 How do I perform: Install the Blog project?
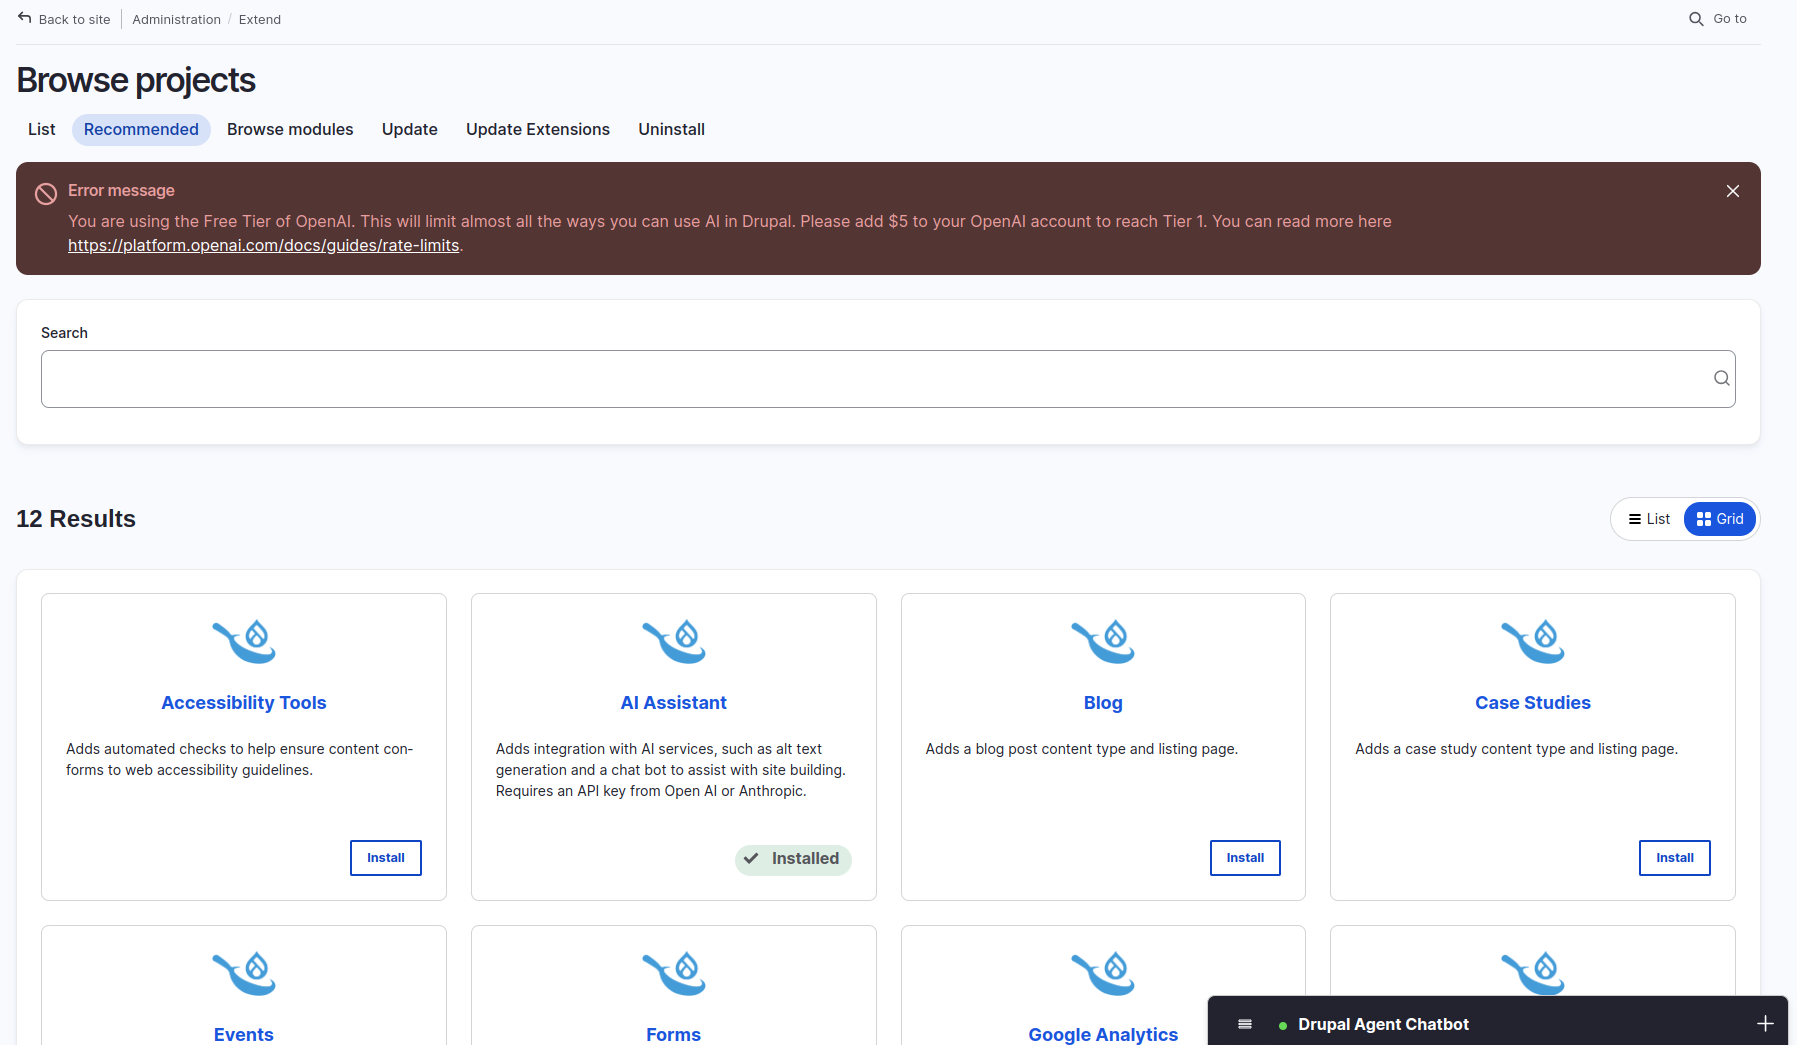[x=1245, y=858]
